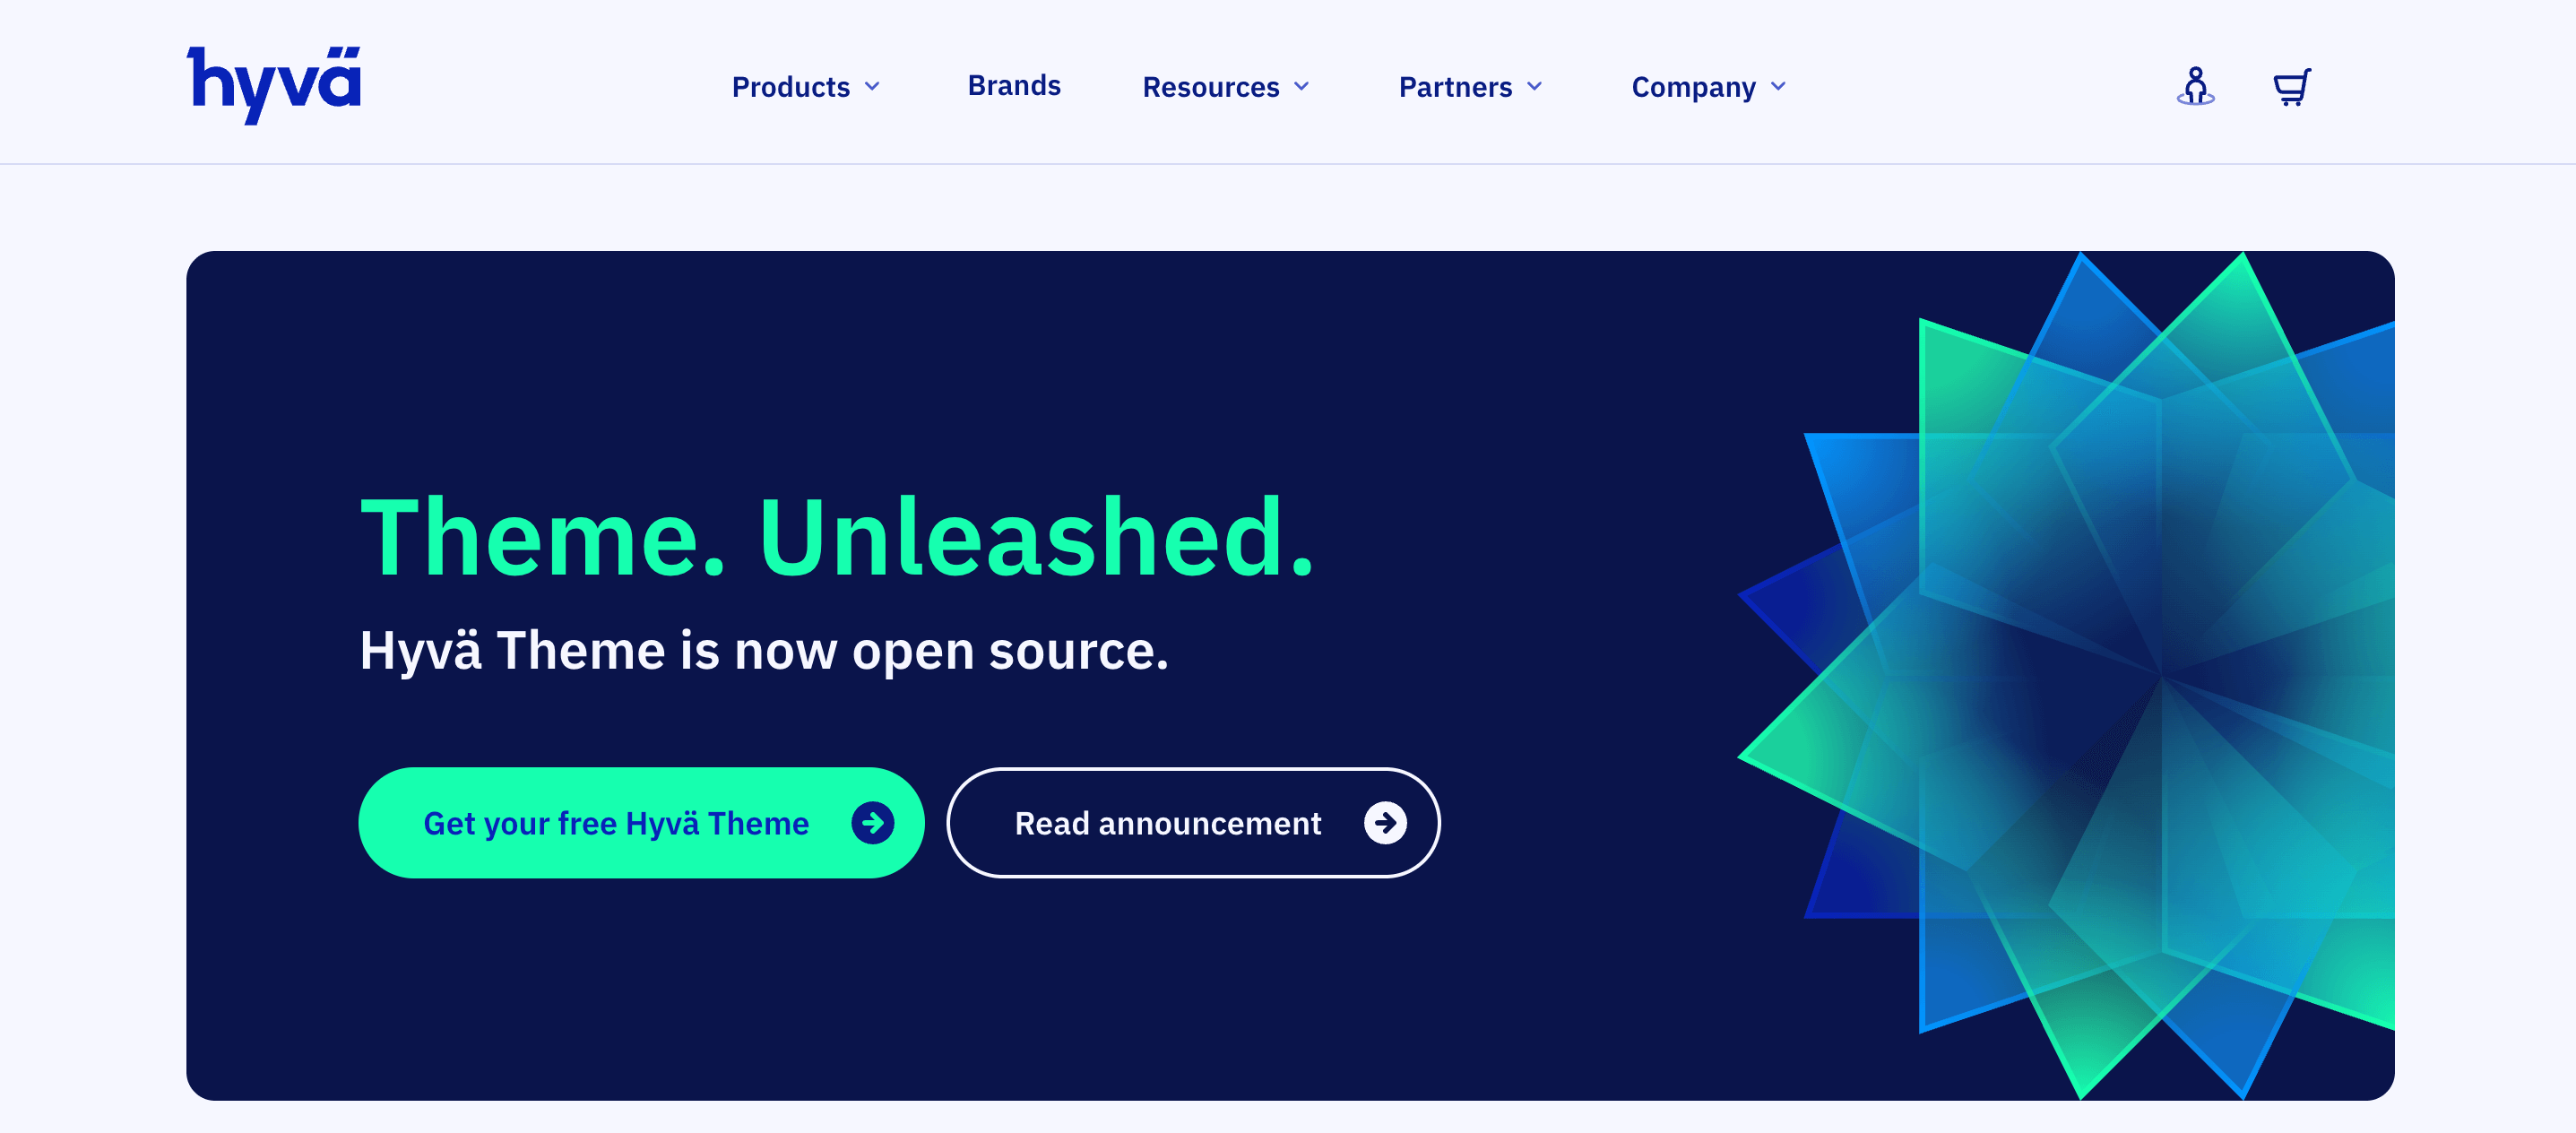Expand chevron next to Resources

[x=1302, y=87]
